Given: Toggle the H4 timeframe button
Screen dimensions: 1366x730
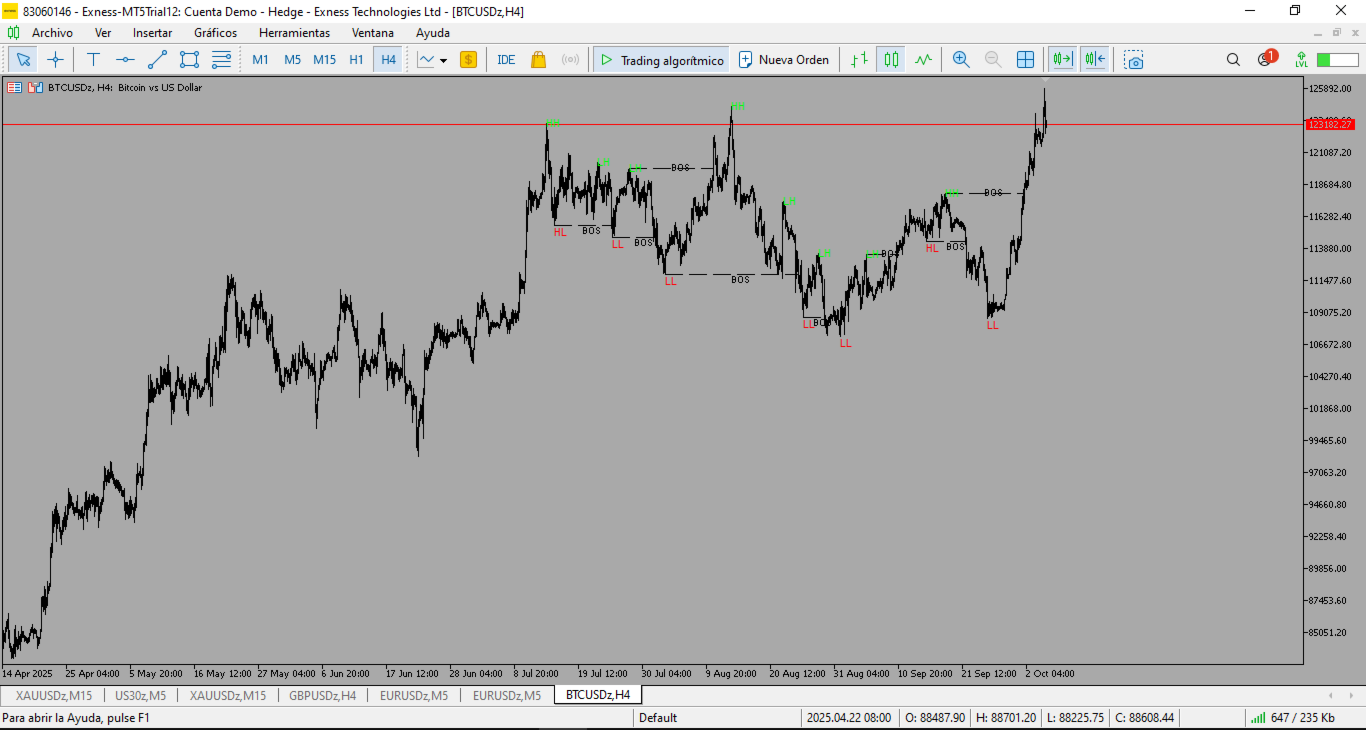Looking at the screenshot, I should click(x=388, y=60).
